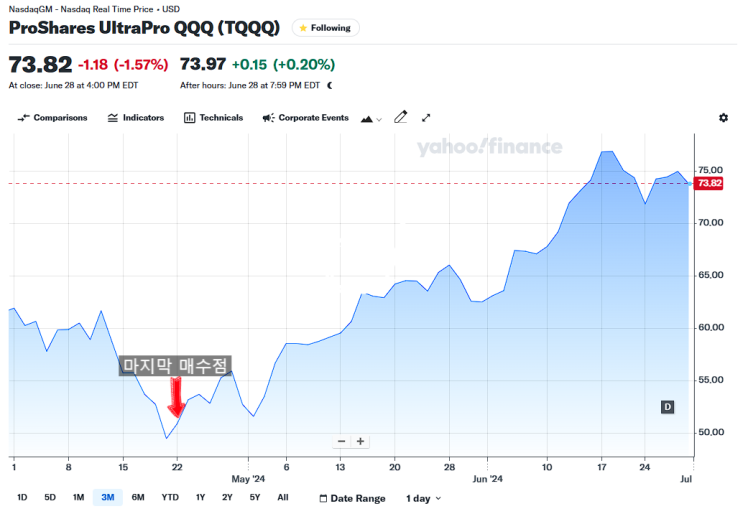Viewport: 743px width, 514px height.
Task: Select the 1Y time range
Action: (200, 497)
